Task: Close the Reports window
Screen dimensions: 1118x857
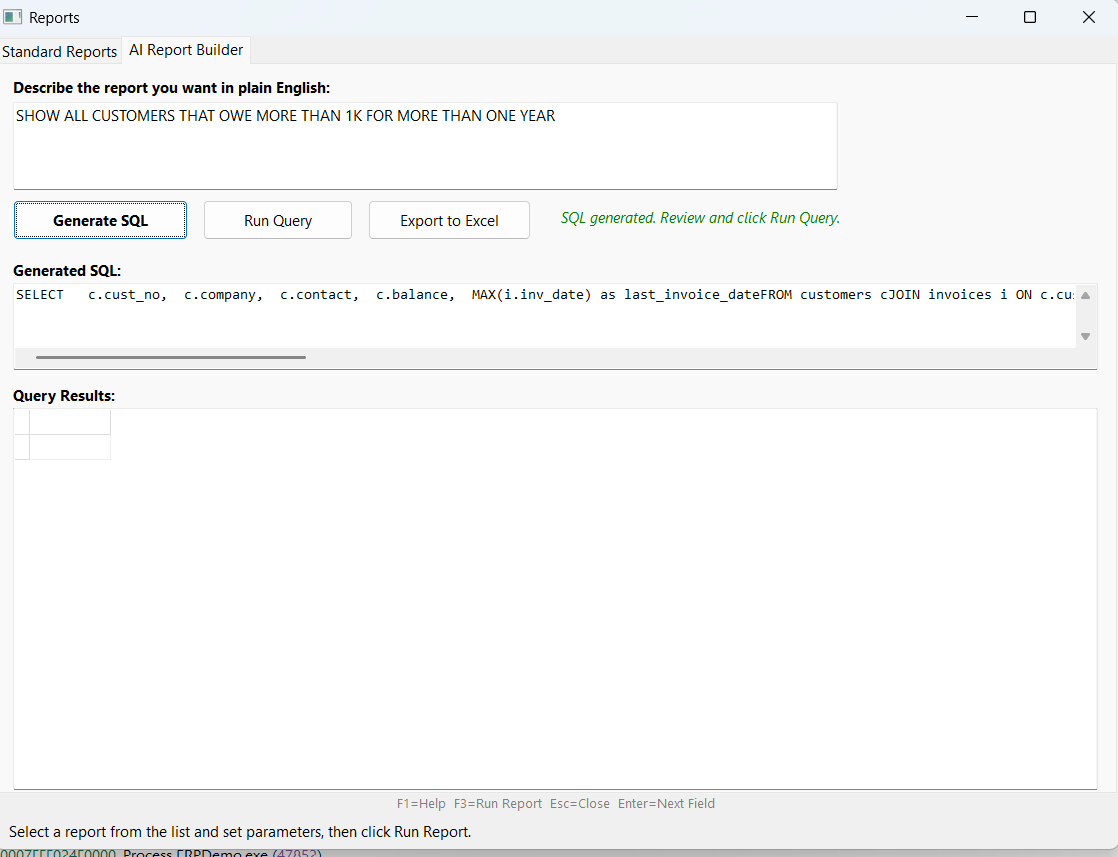Action: (x=1089, y=17)
